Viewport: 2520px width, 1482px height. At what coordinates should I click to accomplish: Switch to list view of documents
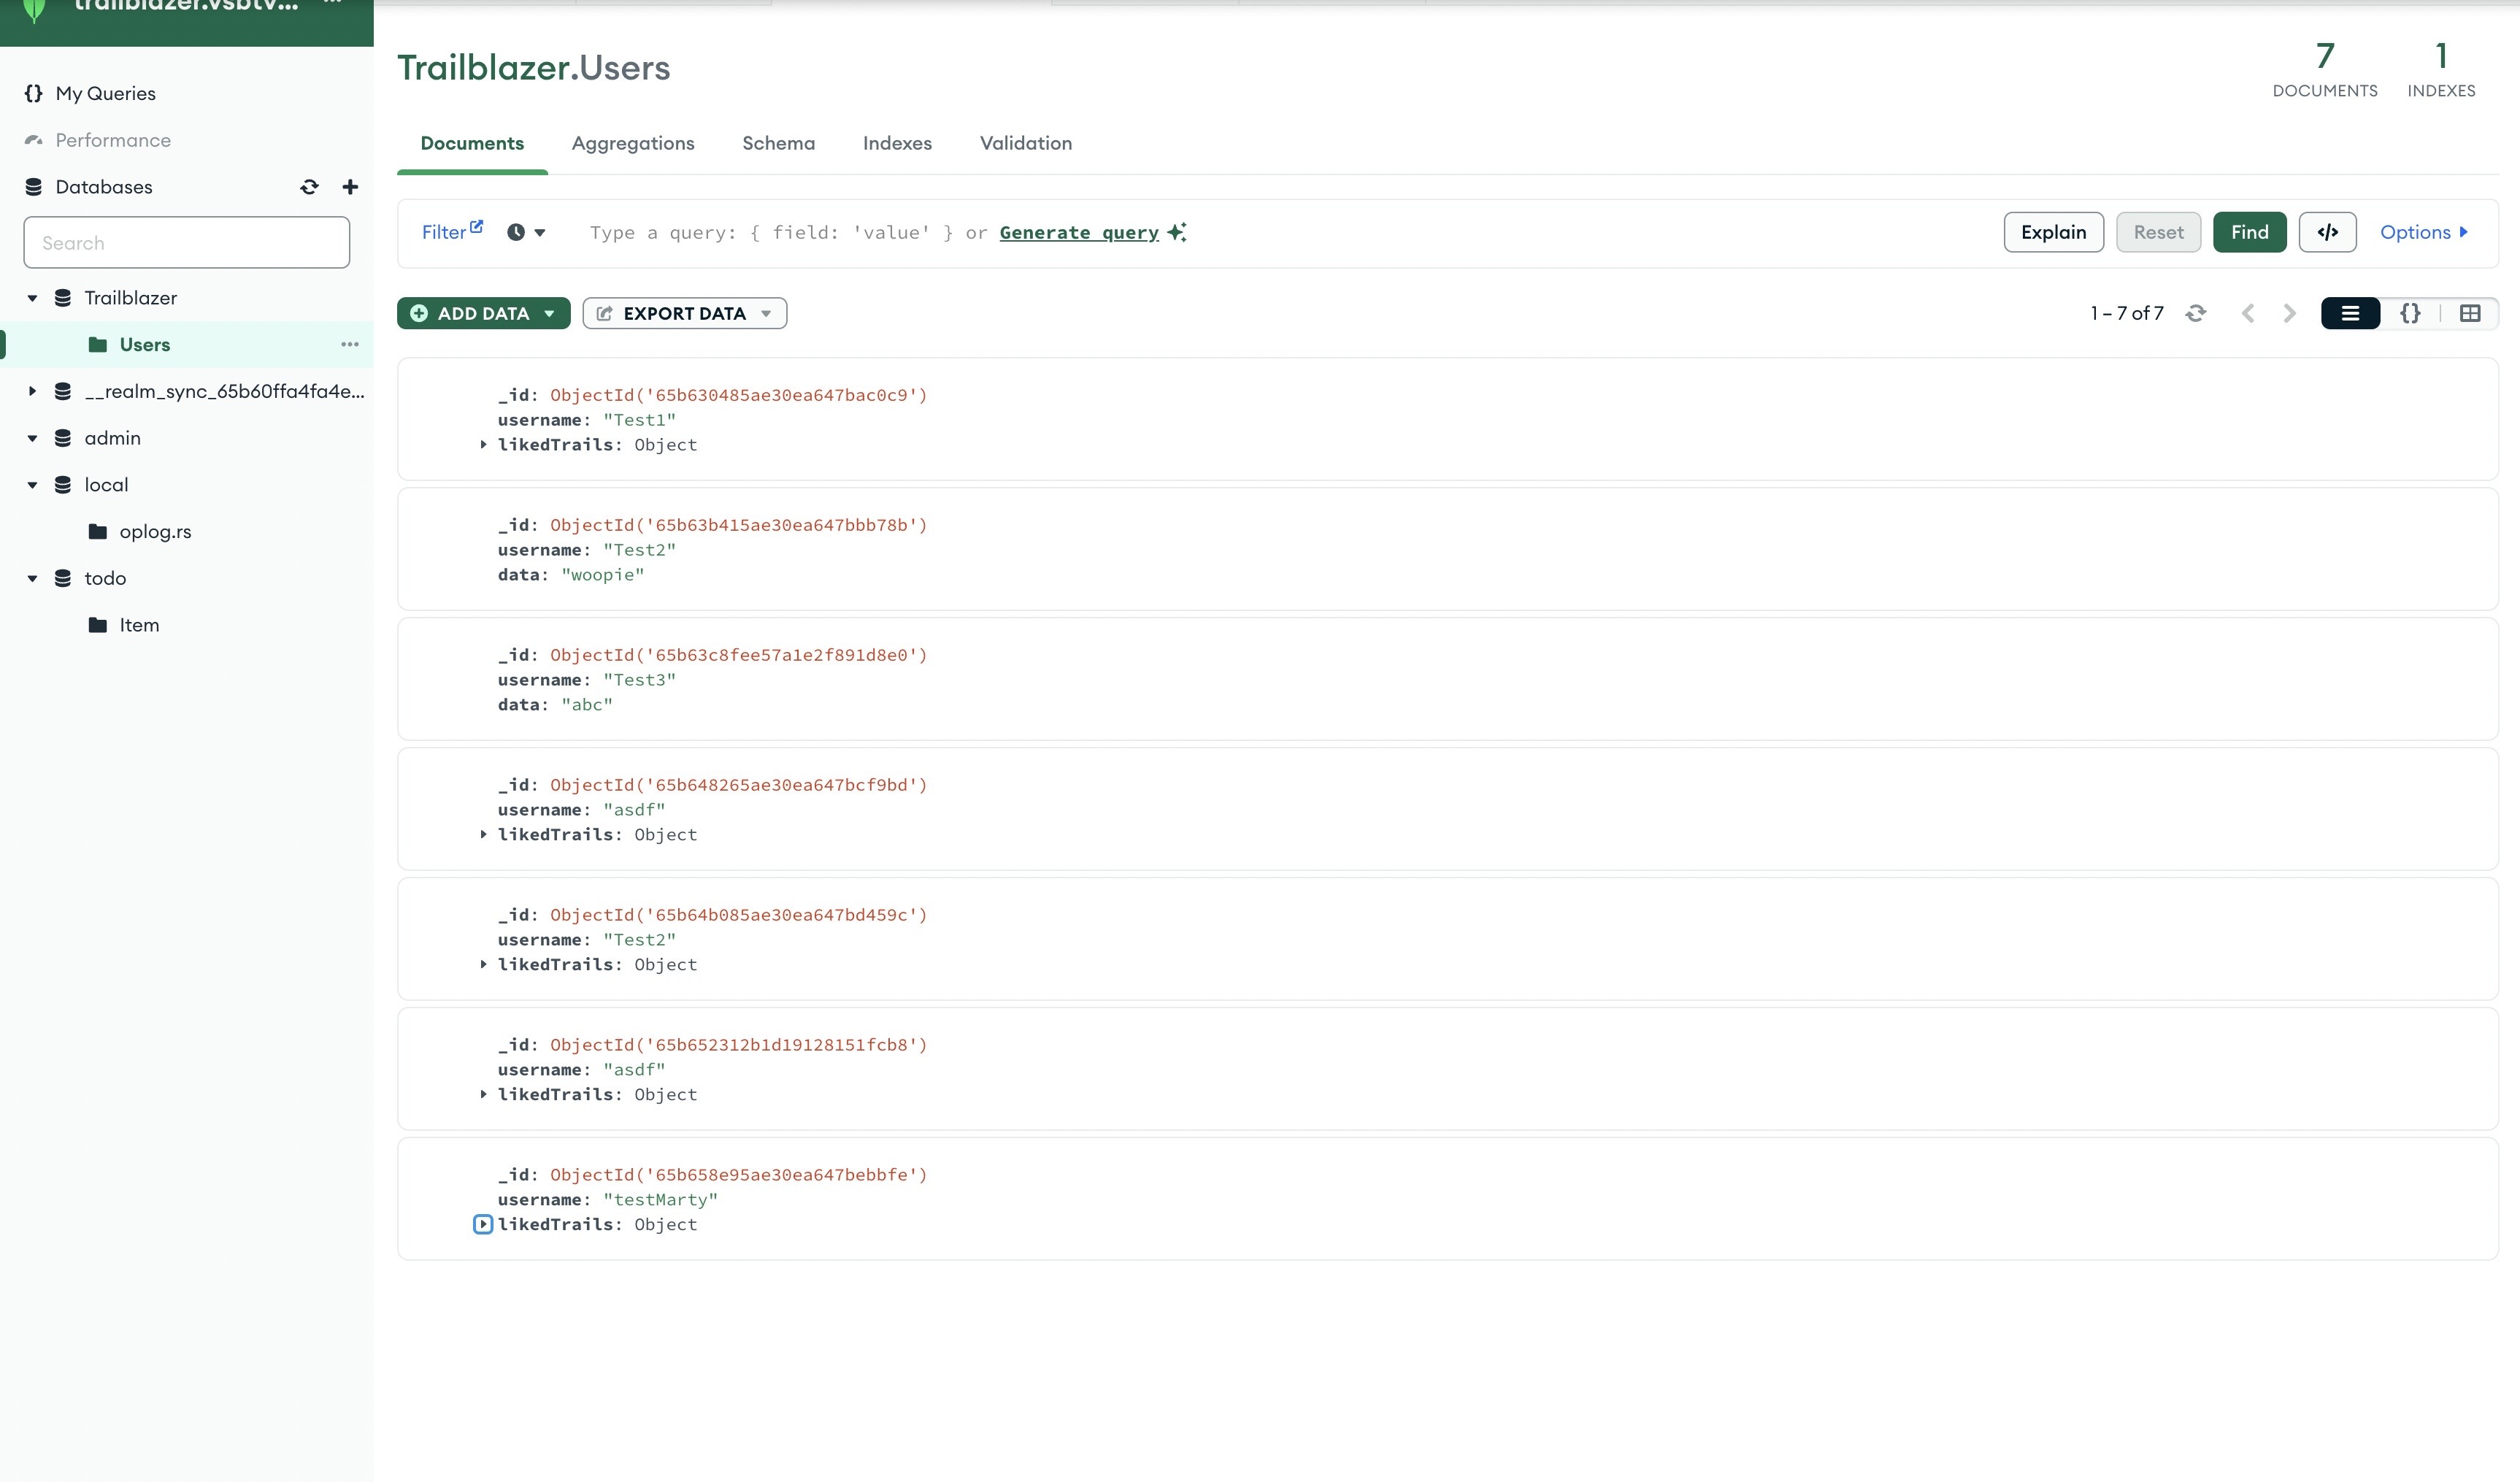[x=2350, y=313]
